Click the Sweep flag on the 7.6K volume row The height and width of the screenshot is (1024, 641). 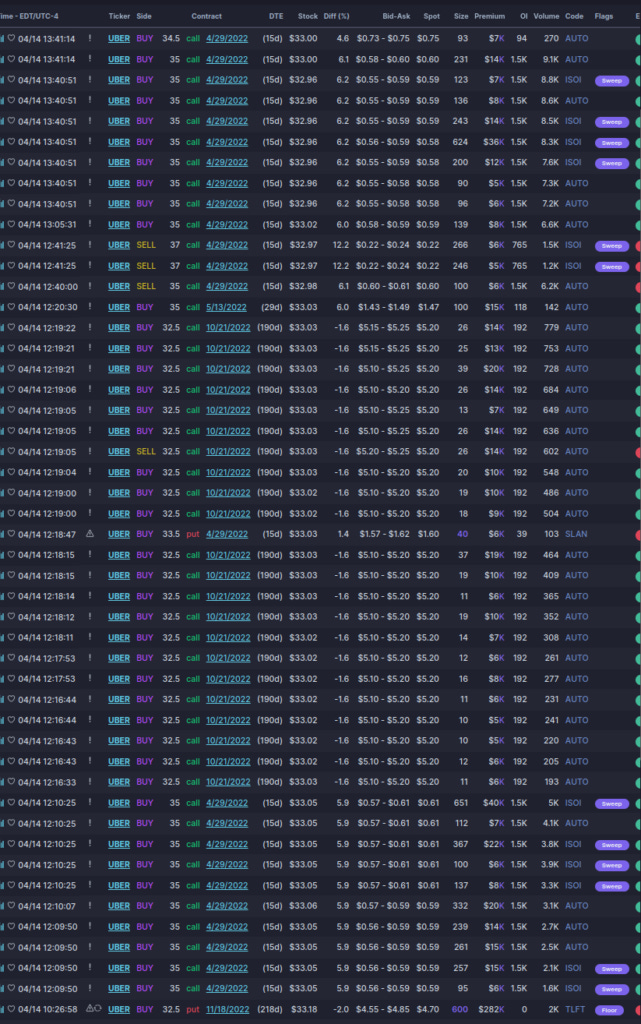coord(612,163)
